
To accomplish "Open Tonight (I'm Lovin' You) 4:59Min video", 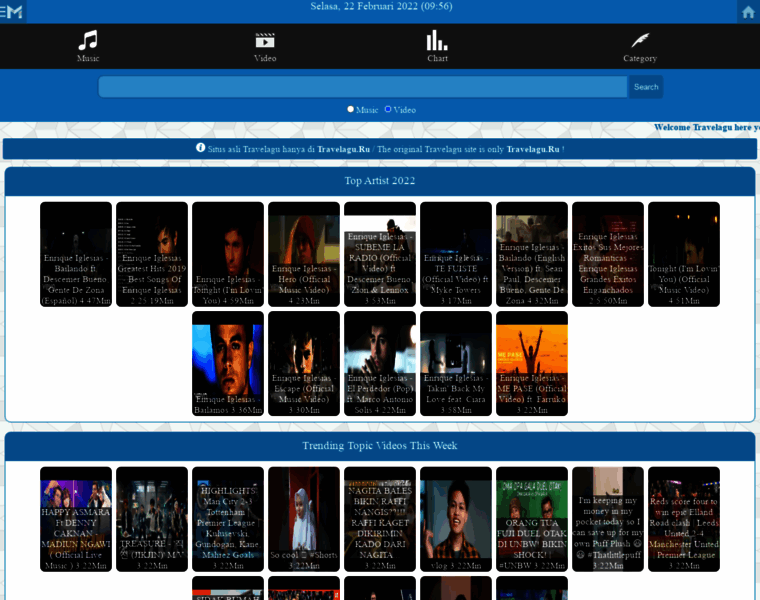I will click(228, 254).
